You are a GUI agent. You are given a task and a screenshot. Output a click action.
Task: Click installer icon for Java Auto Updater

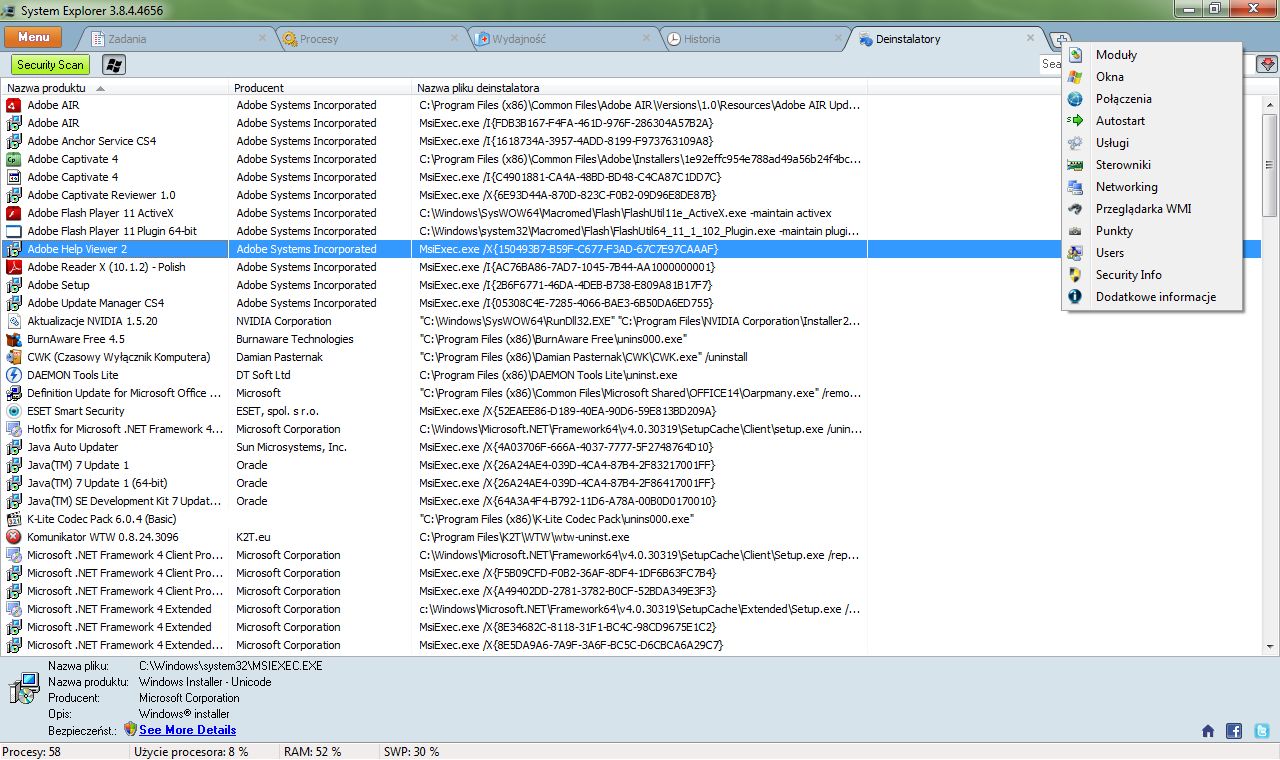[x=14, y=447]
